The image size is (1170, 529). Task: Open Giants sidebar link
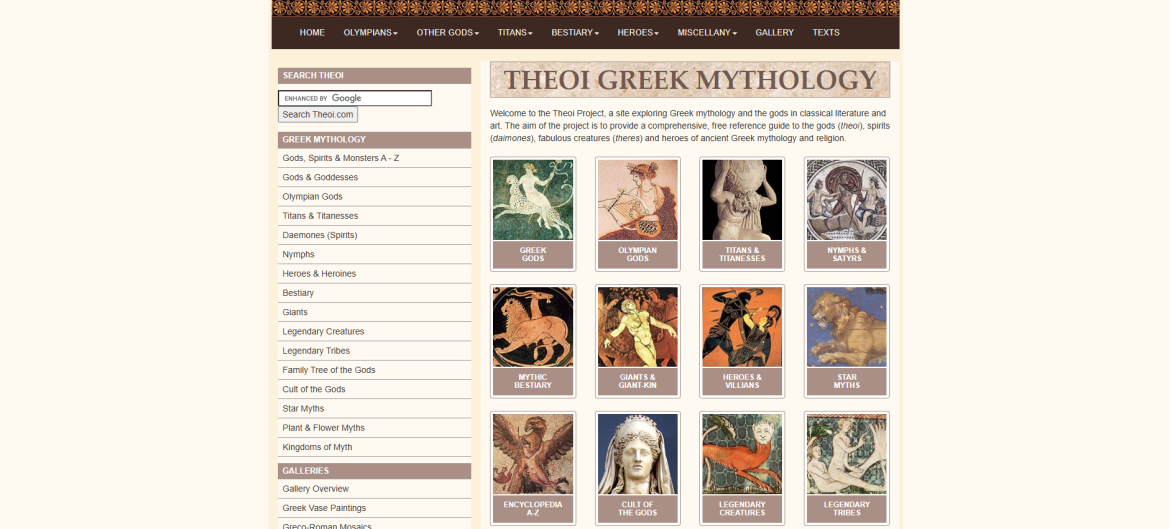tap(374, 313)
